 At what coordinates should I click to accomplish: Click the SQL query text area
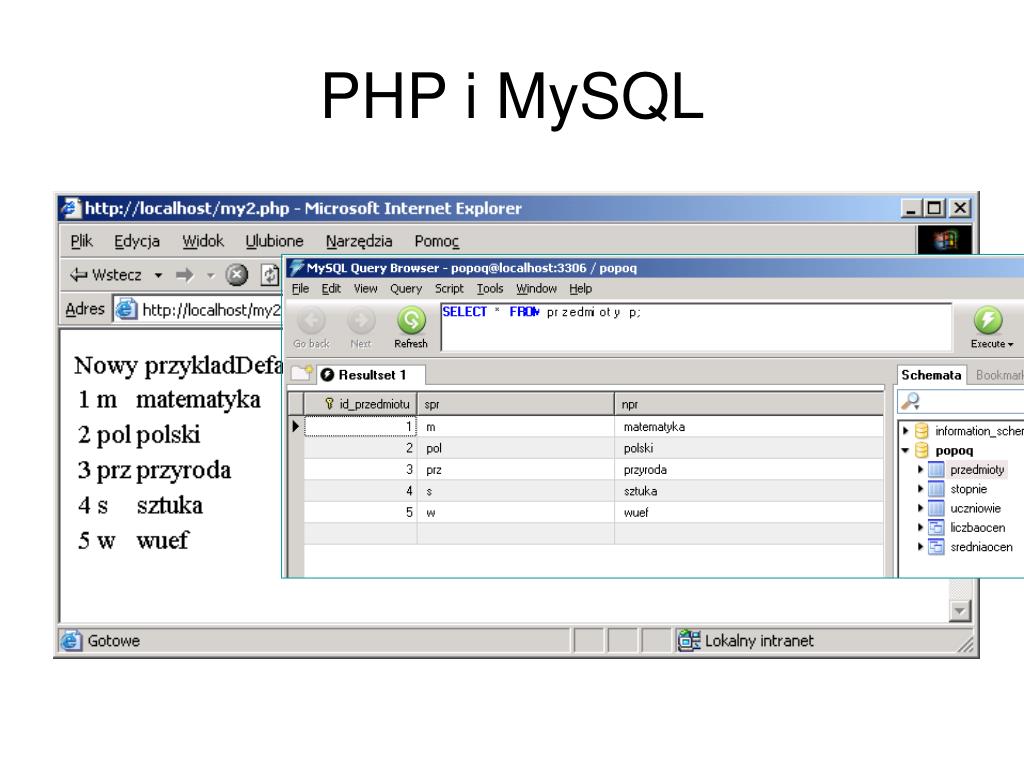pyautogui.click(x=696, y=327)
